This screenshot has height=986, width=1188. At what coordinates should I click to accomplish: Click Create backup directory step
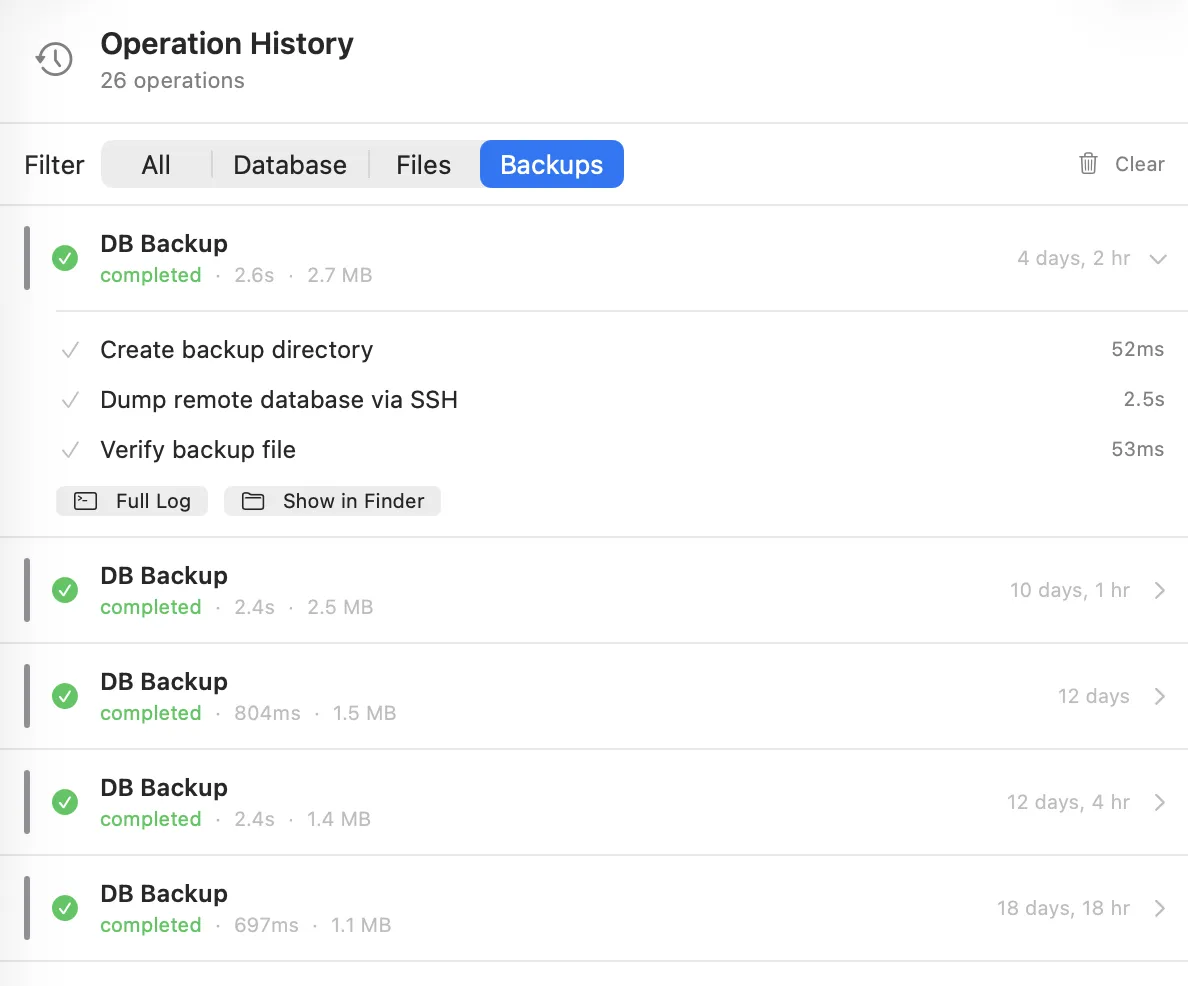click(x=236, y=349)
